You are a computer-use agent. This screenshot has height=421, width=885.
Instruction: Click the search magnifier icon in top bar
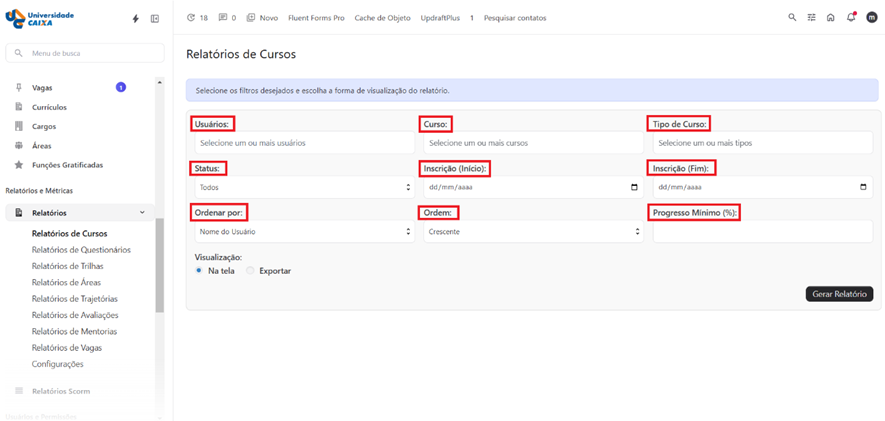(x=792, y=18)
